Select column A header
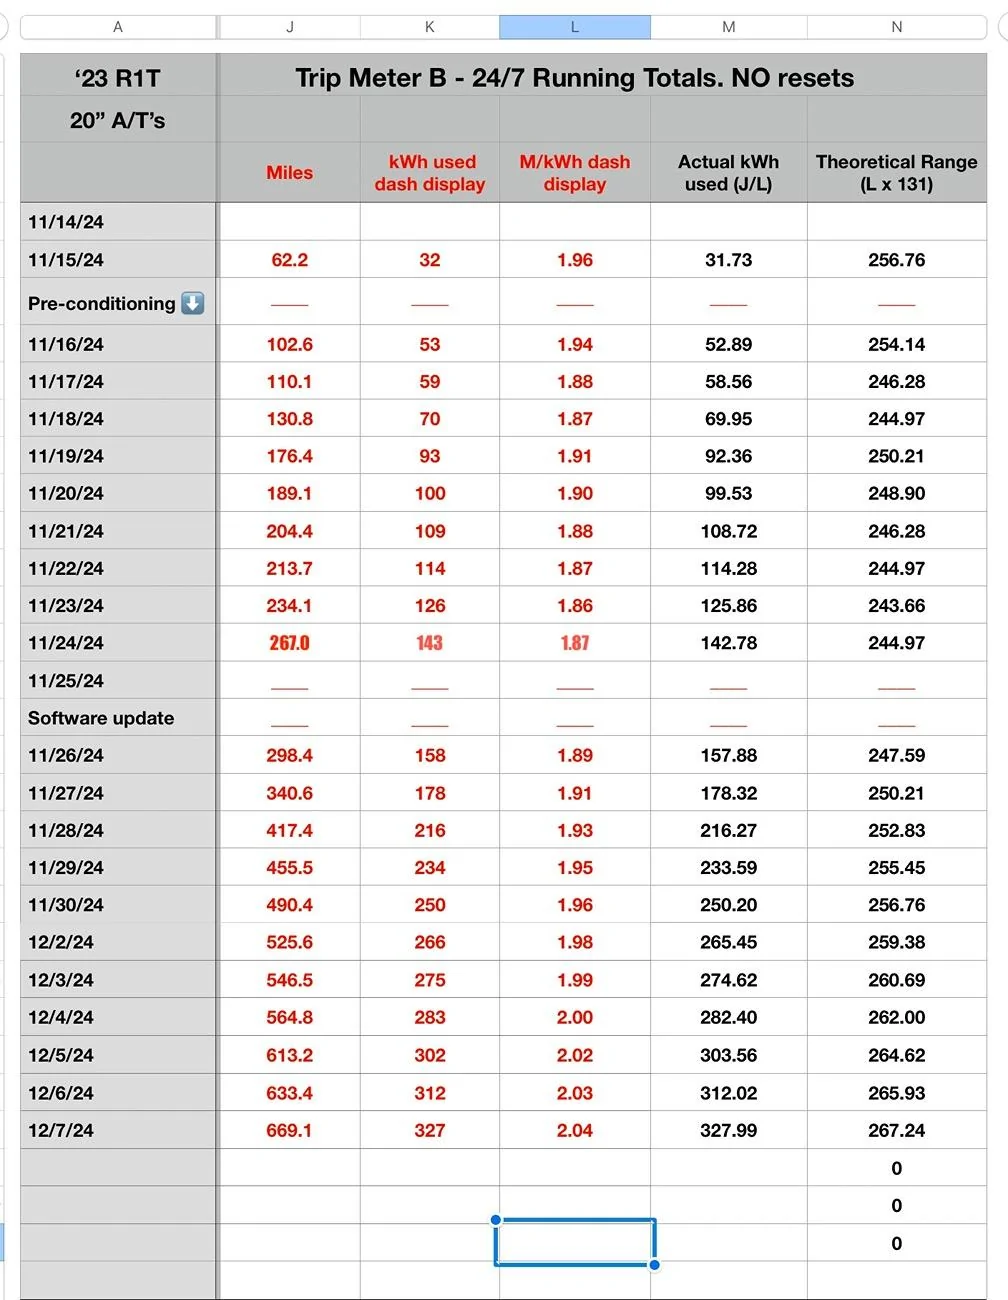 pyautogui.click(x=118, y=27)
